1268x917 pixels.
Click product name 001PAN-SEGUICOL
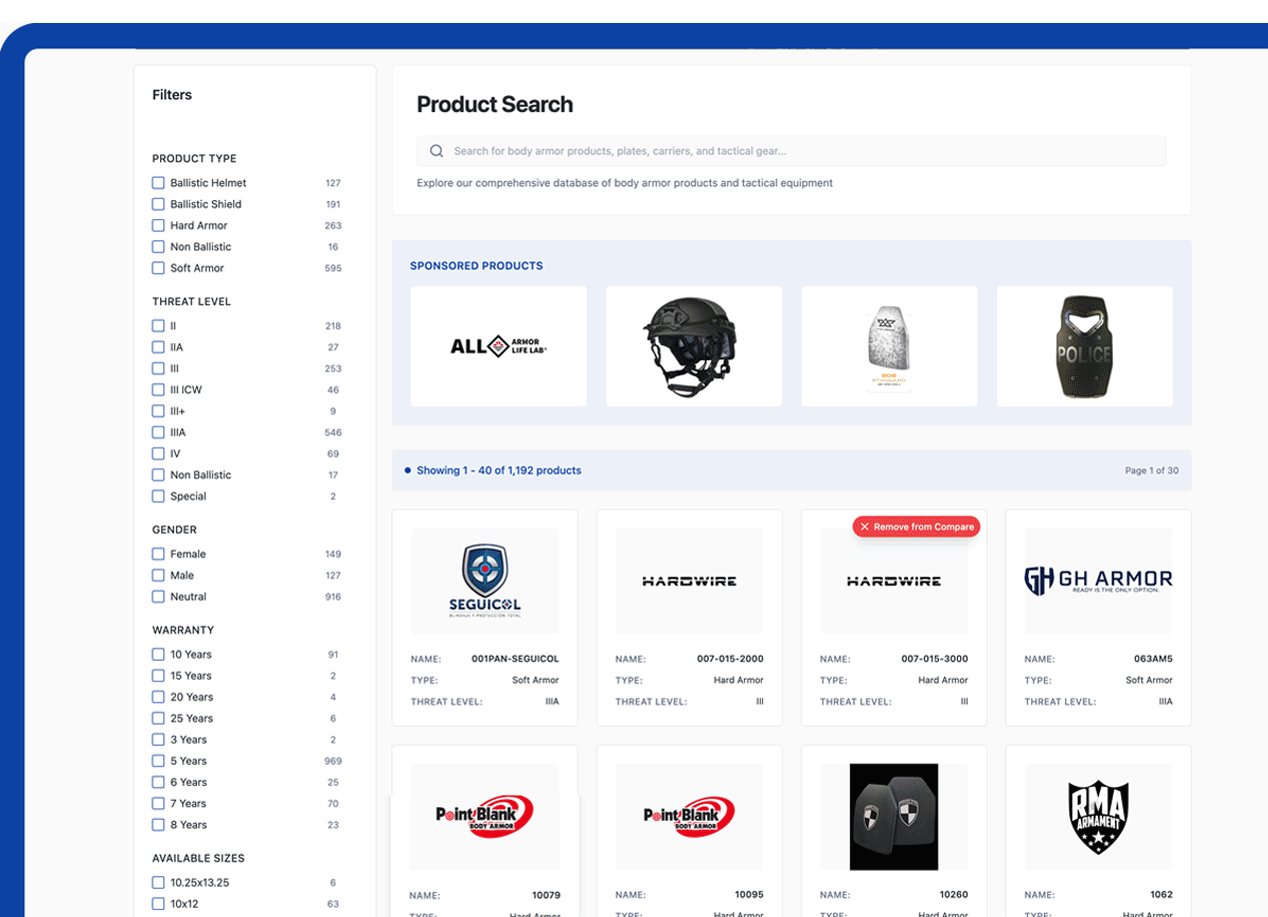click(515, 659)
